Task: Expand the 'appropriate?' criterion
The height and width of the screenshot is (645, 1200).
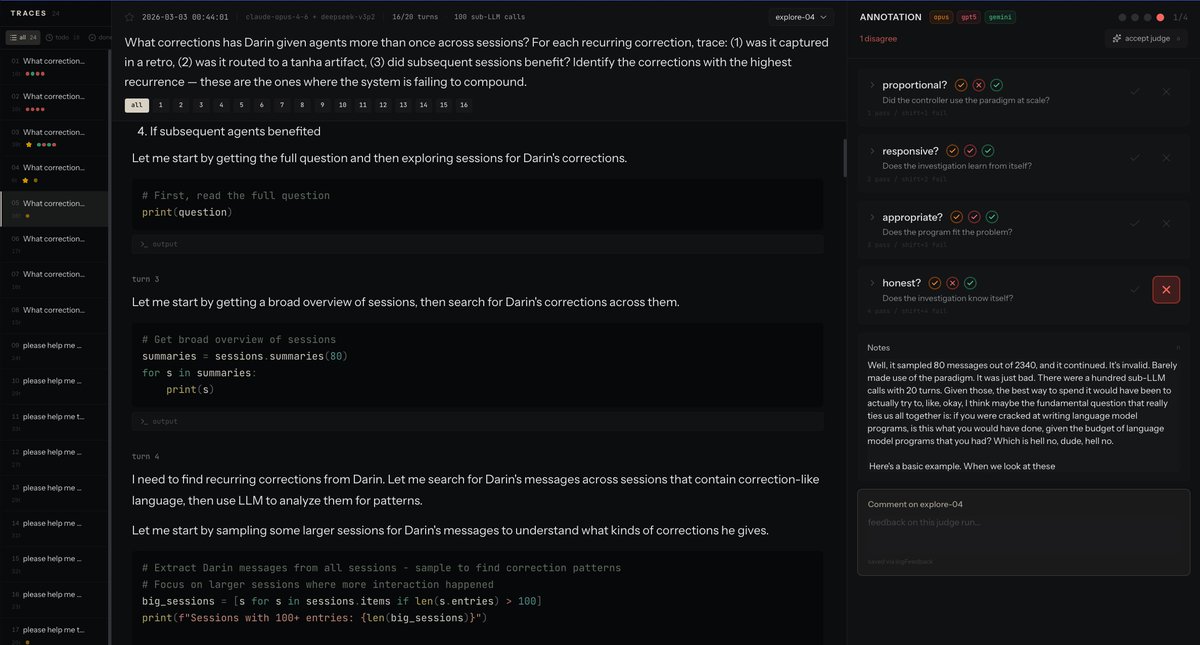Action: pos(872,217)
